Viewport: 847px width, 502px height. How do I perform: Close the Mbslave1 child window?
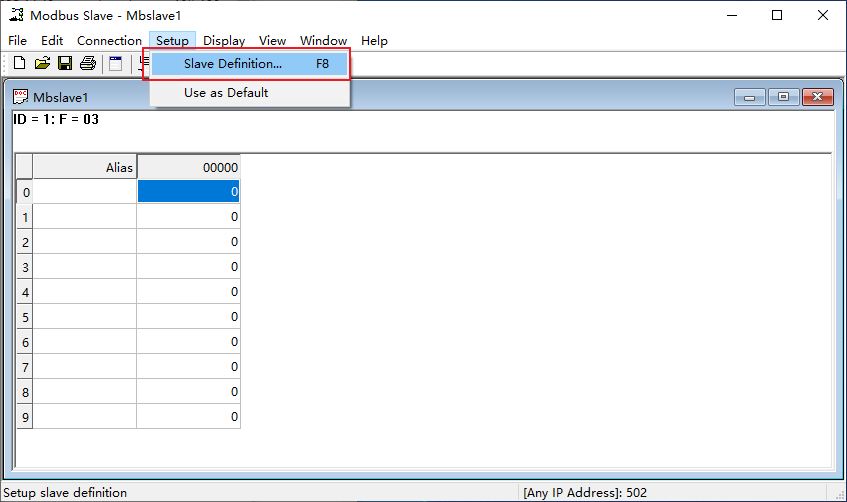(817, 97)
